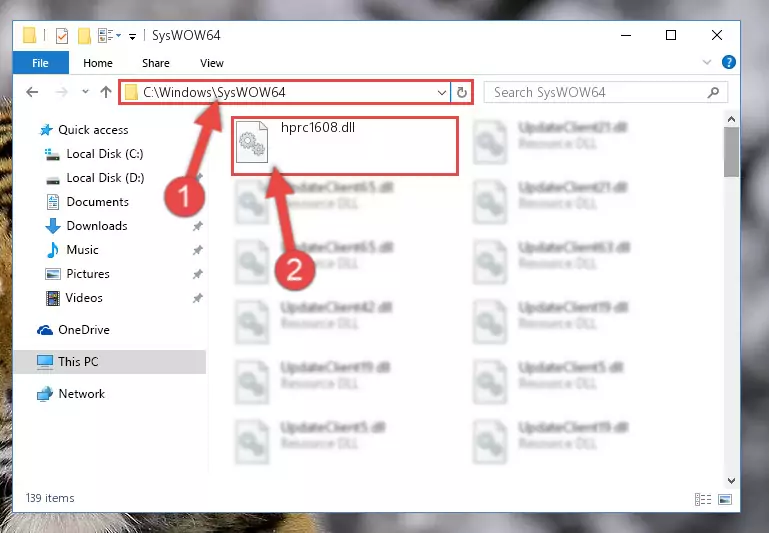Switch to the Home ribbon tab
This screenshot has width=769, height=533.
98,63
